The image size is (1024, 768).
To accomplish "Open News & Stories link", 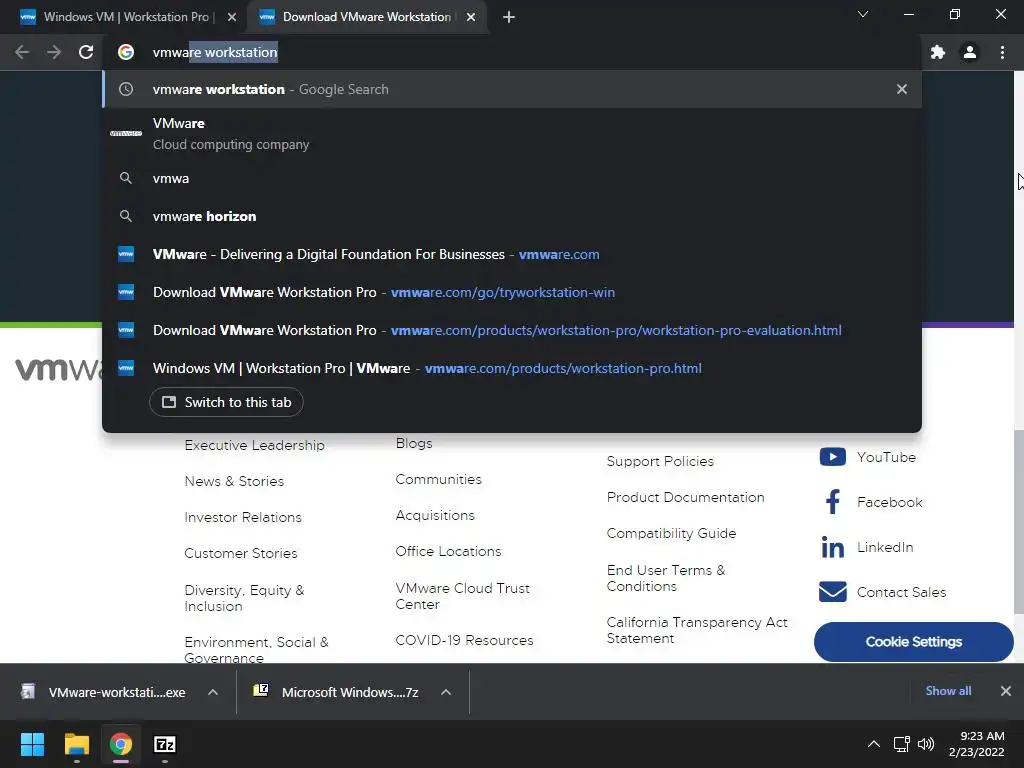I will 234,481.
